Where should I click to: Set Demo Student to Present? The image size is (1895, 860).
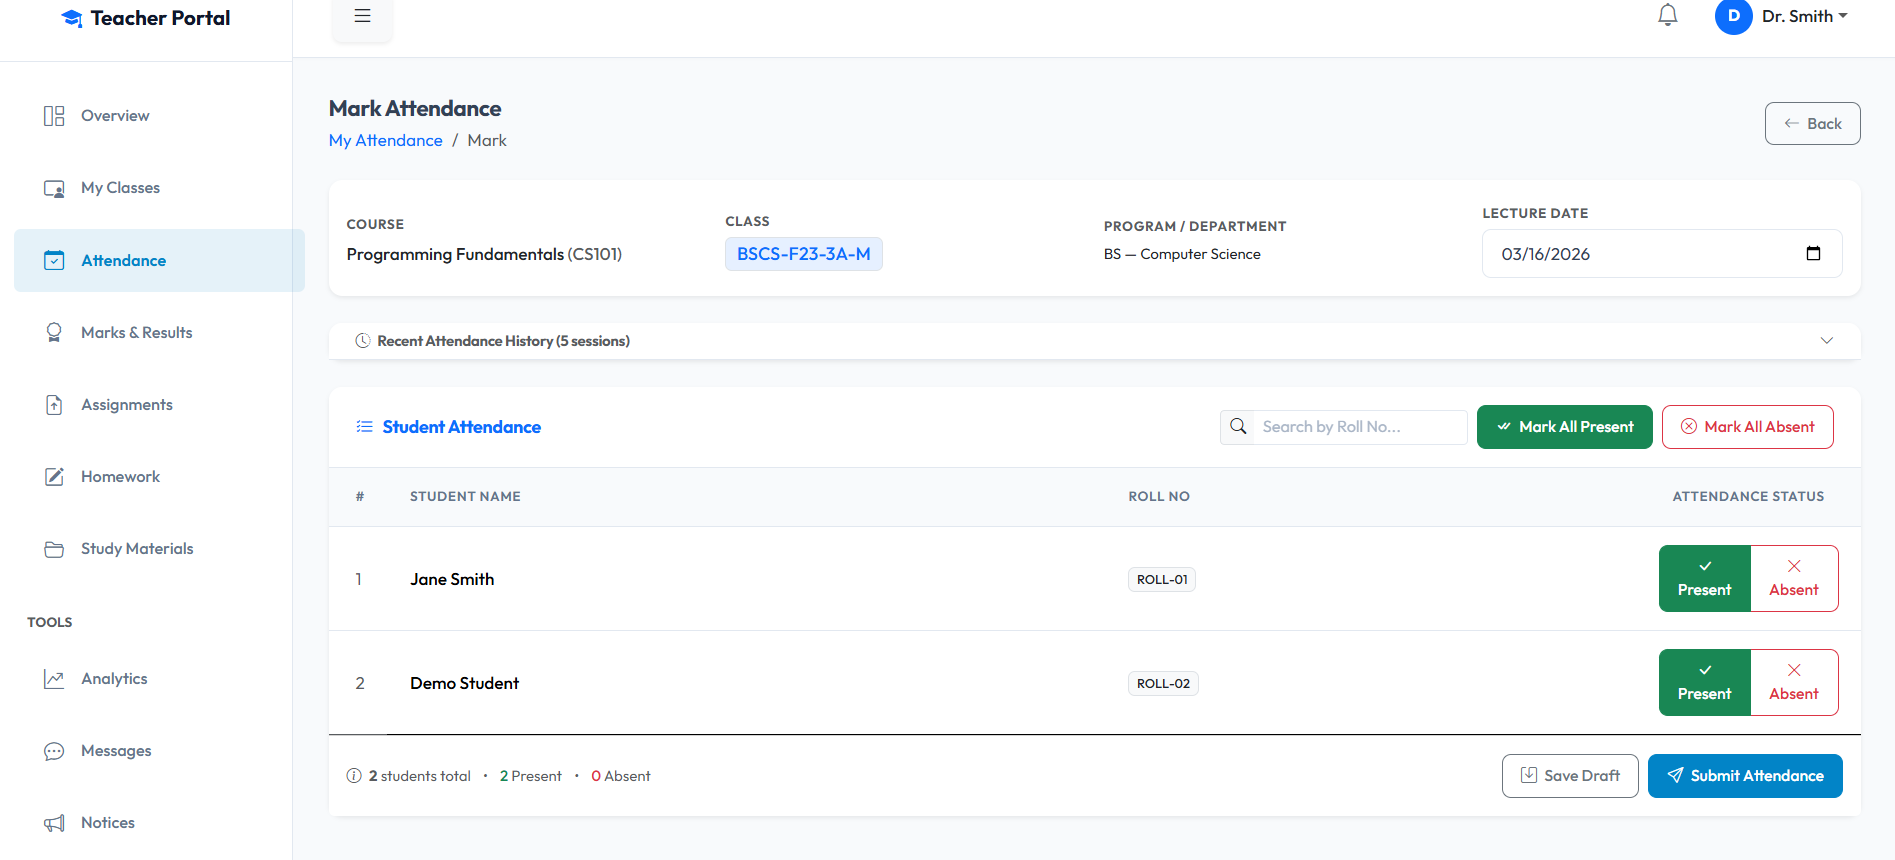point(1704,683)
